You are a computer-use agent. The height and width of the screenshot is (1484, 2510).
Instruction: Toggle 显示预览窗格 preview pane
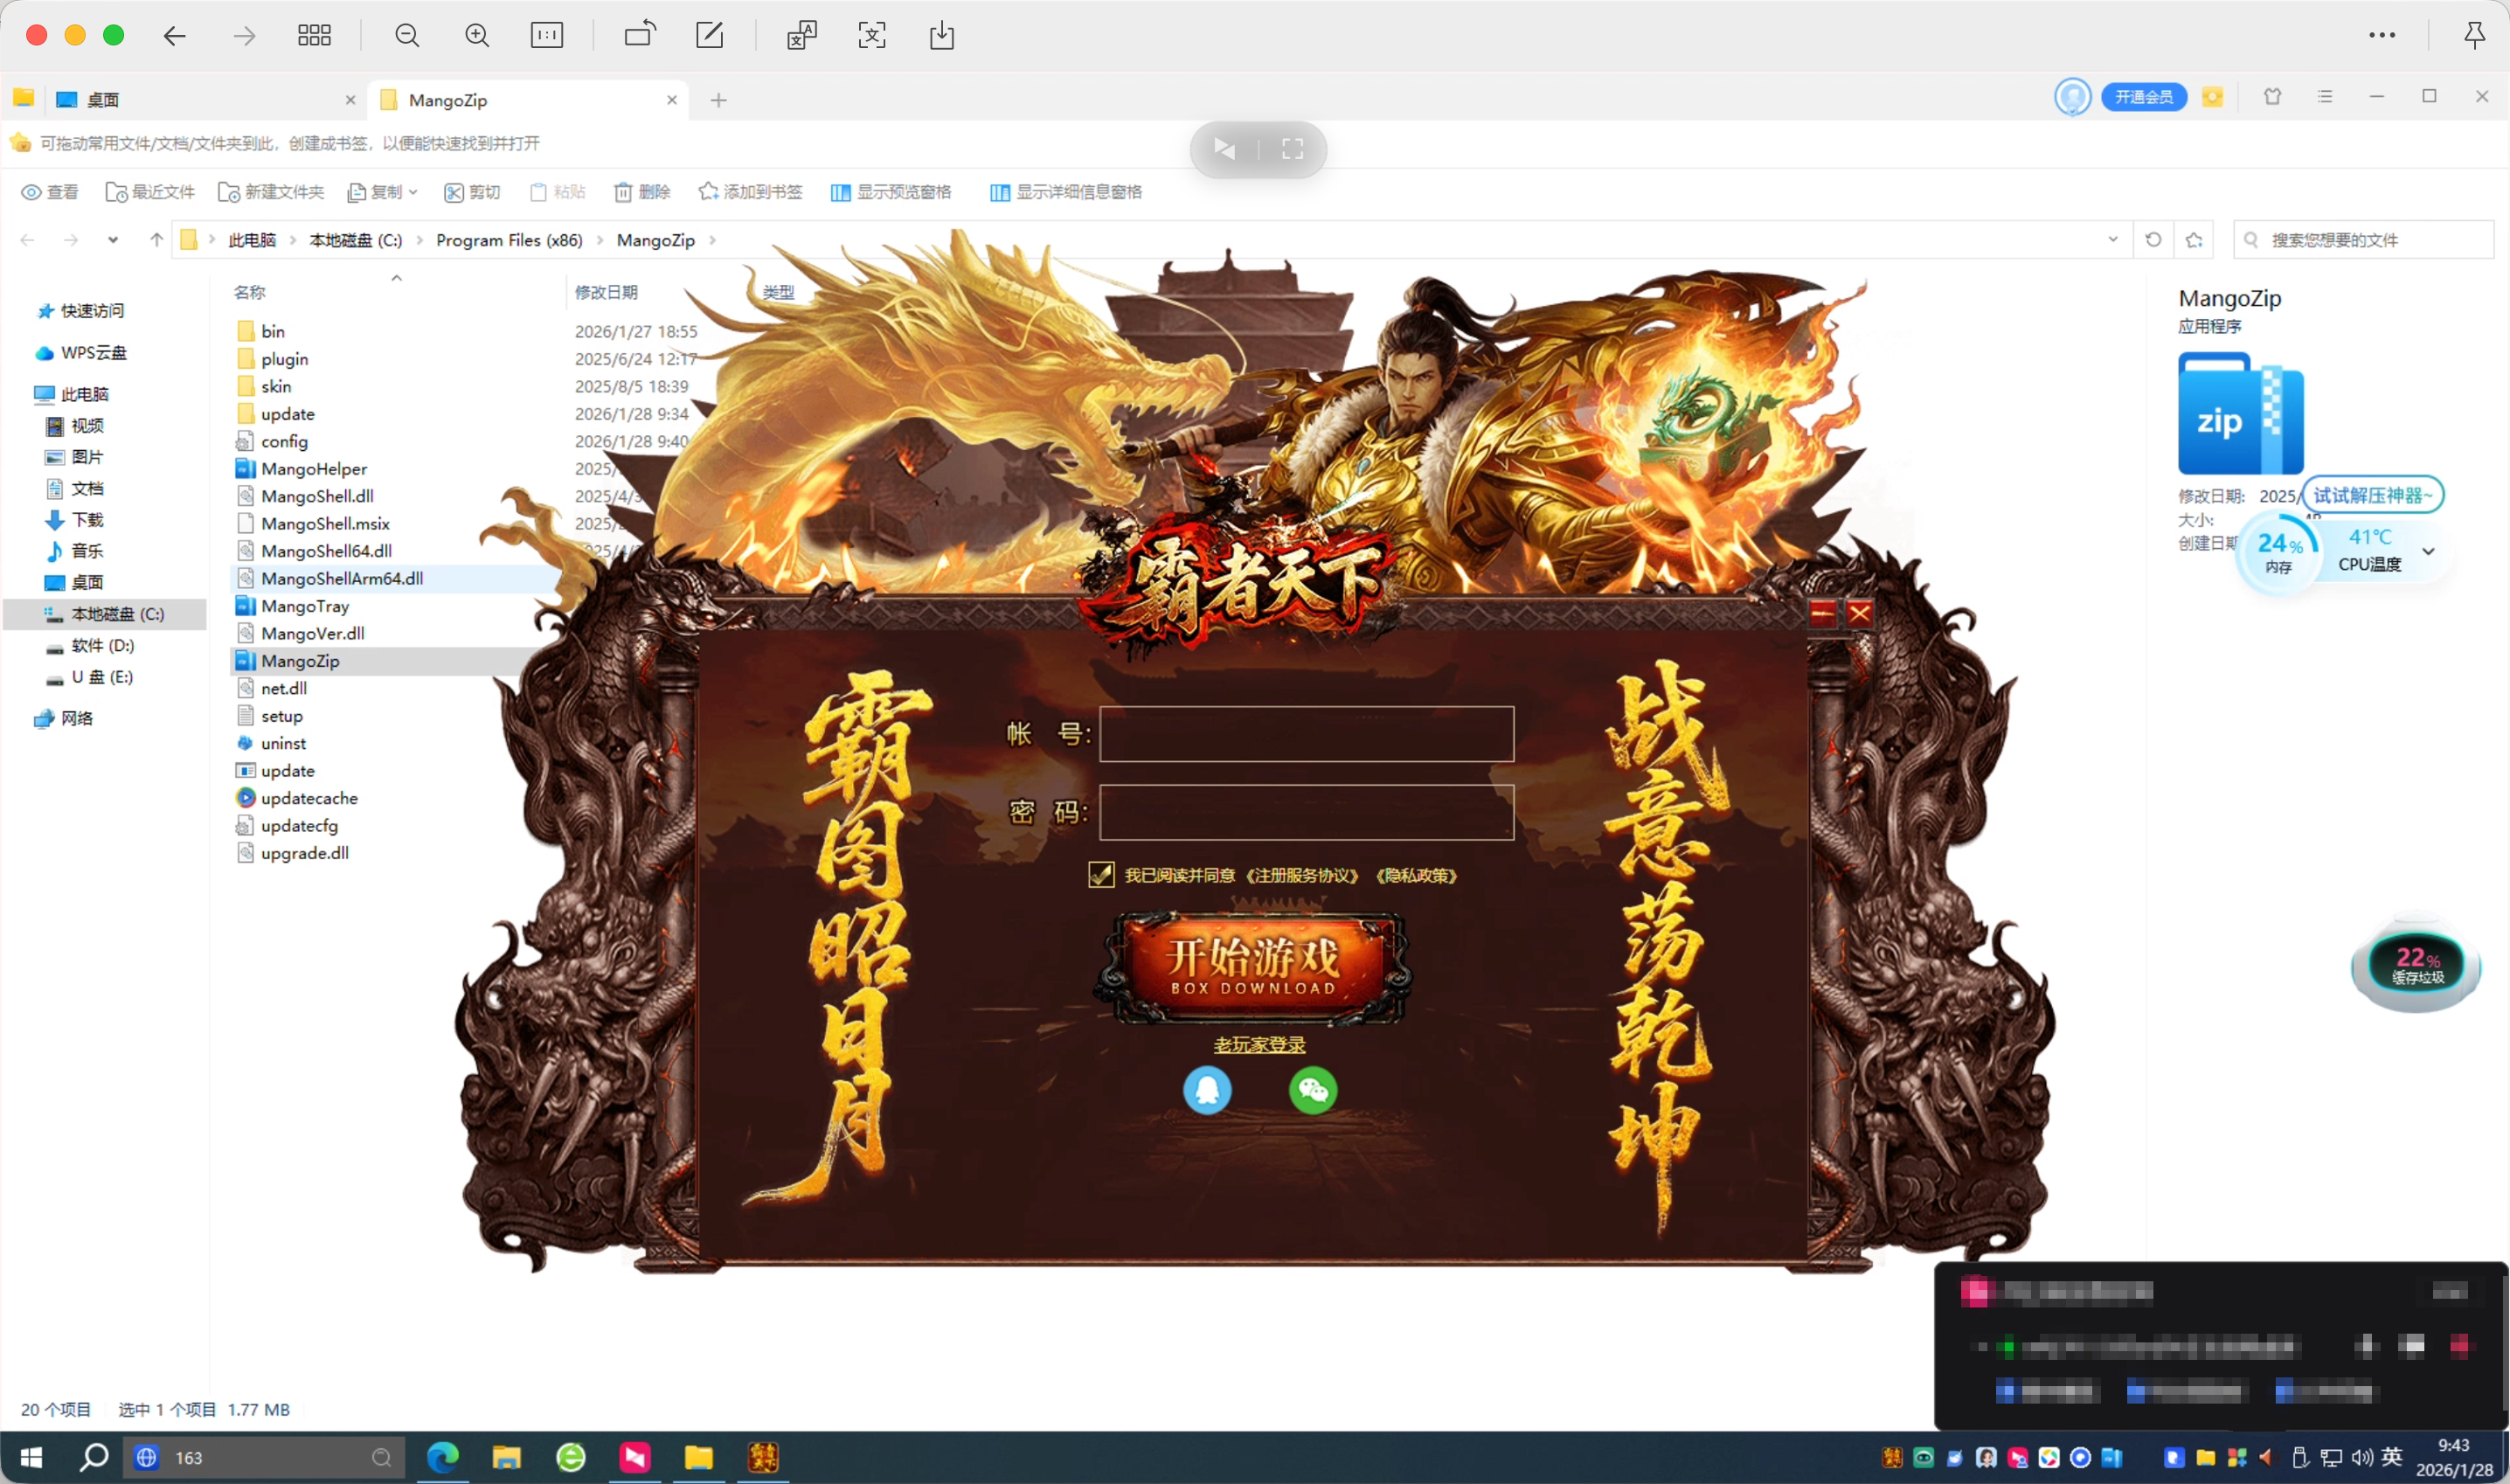(891, 192)
